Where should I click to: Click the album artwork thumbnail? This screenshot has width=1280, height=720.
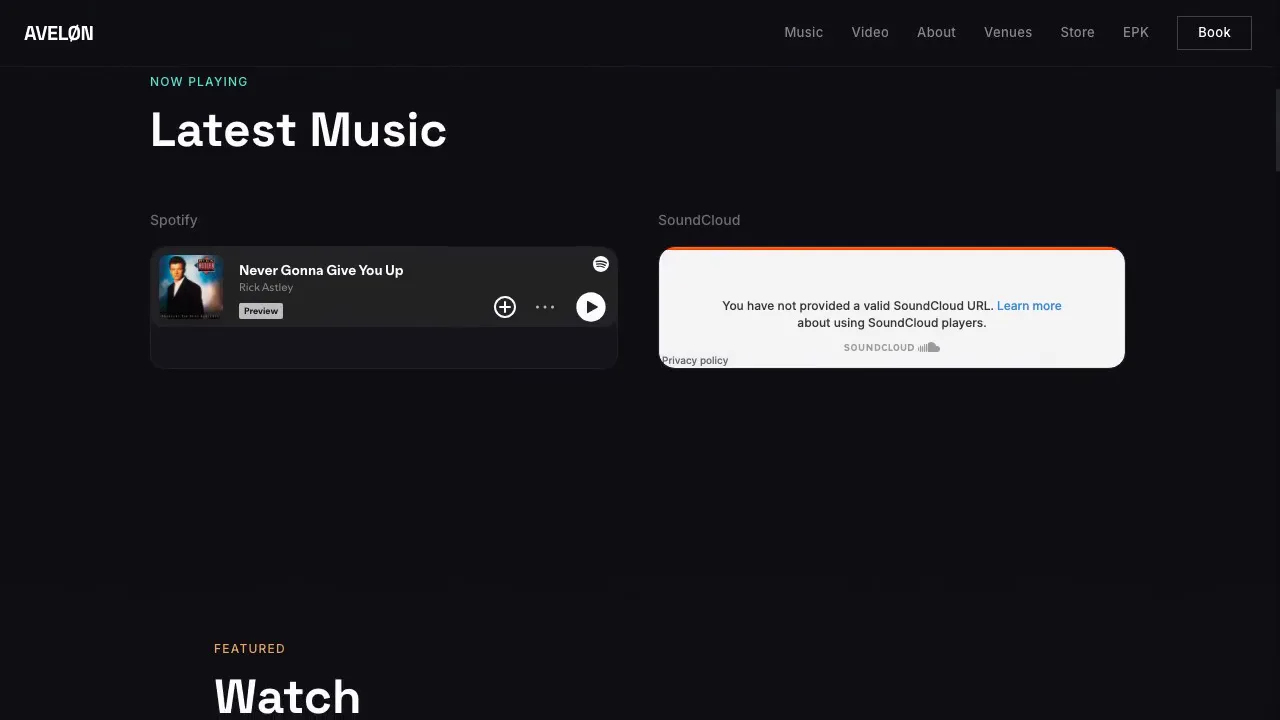[x=190, y=287]
